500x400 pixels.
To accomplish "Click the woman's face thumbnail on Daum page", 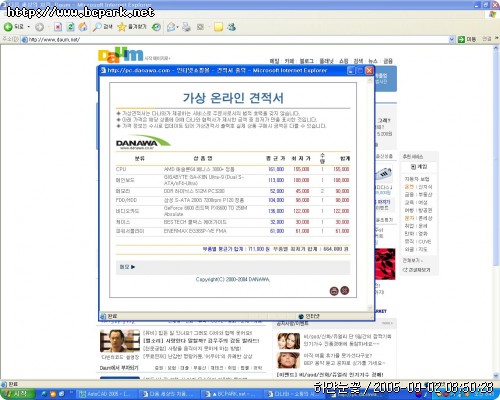I will click(x=289, y=360).
